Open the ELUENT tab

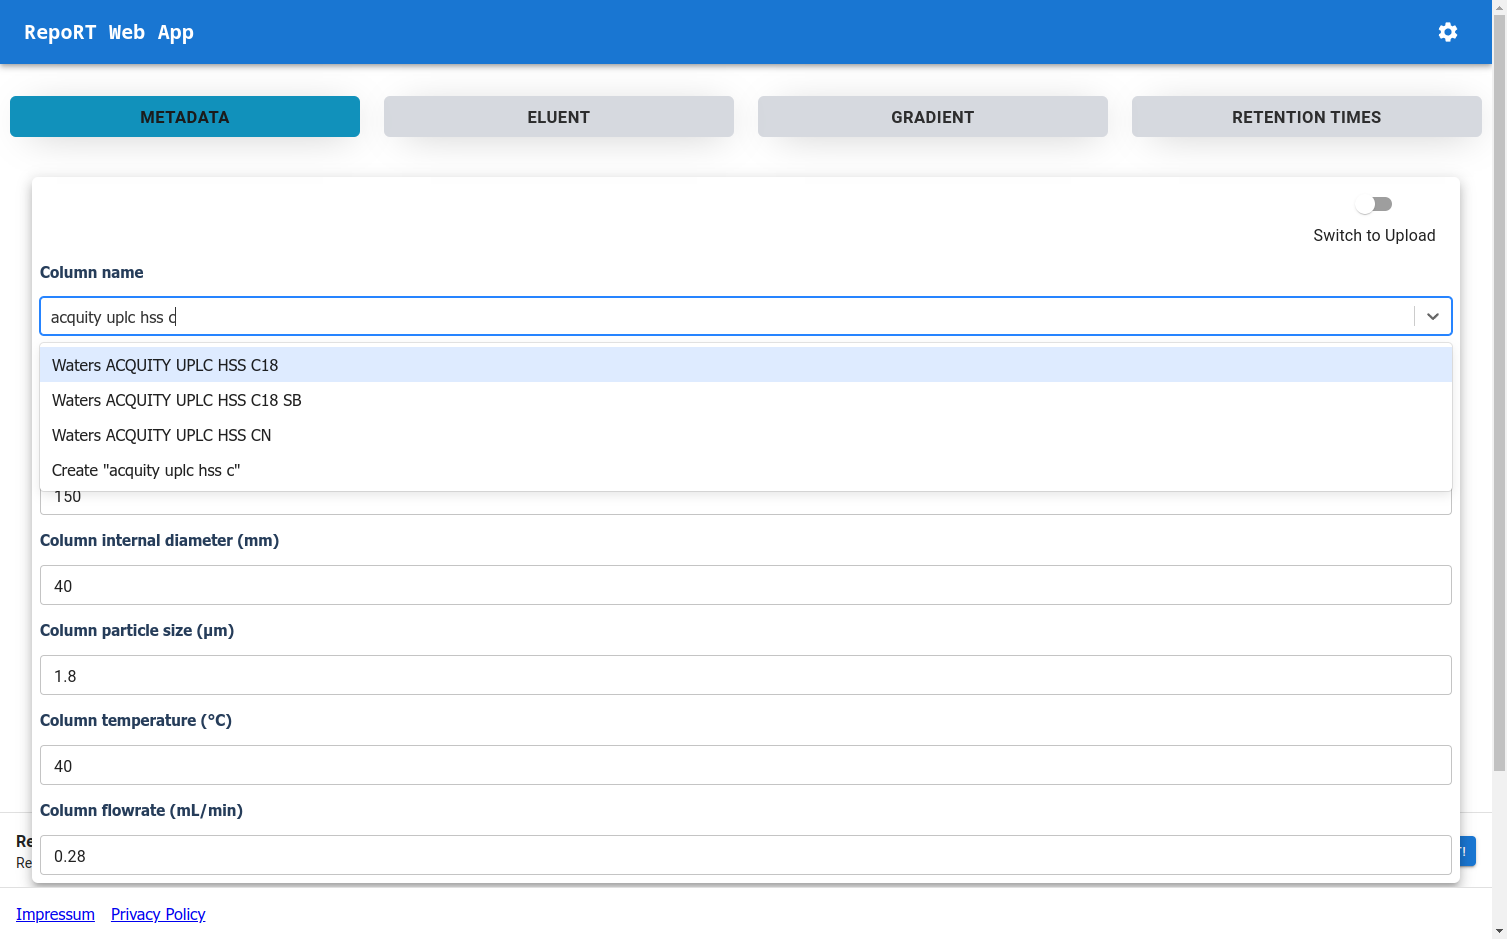click(x=559, y=117)
